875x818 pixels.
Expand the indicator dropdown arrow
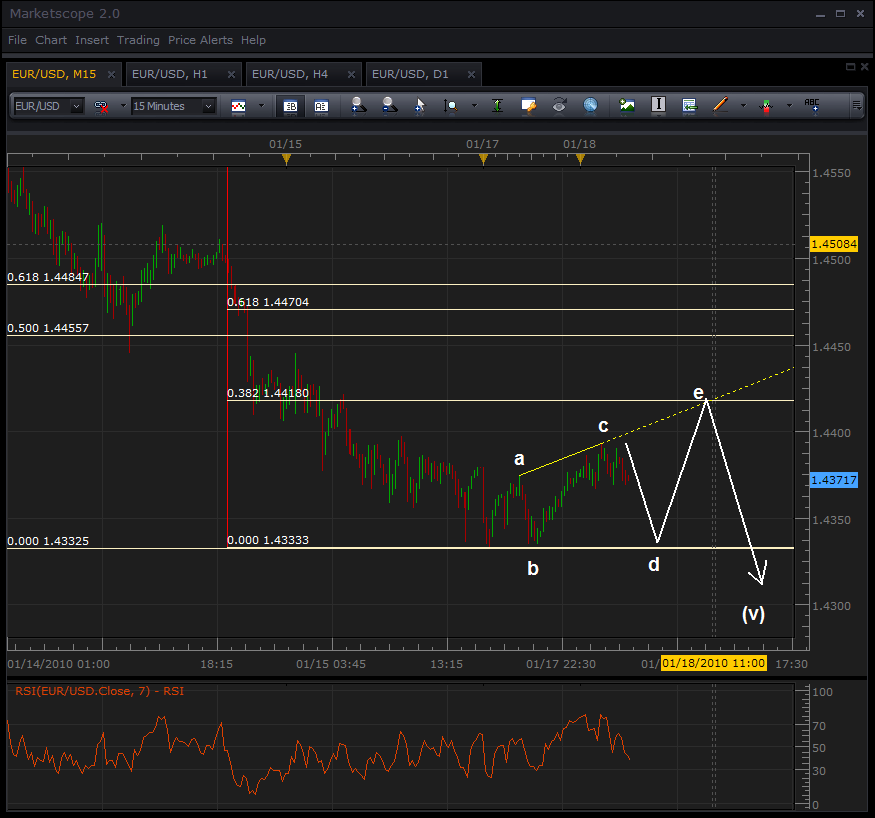point(789,105)
